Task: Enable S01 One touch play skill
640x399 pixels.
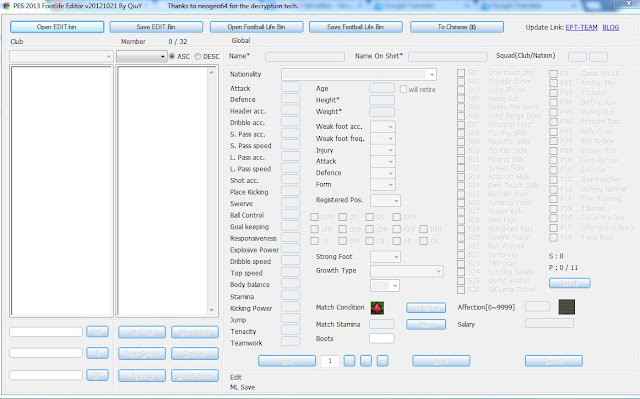Action: [x=461, y=73]
